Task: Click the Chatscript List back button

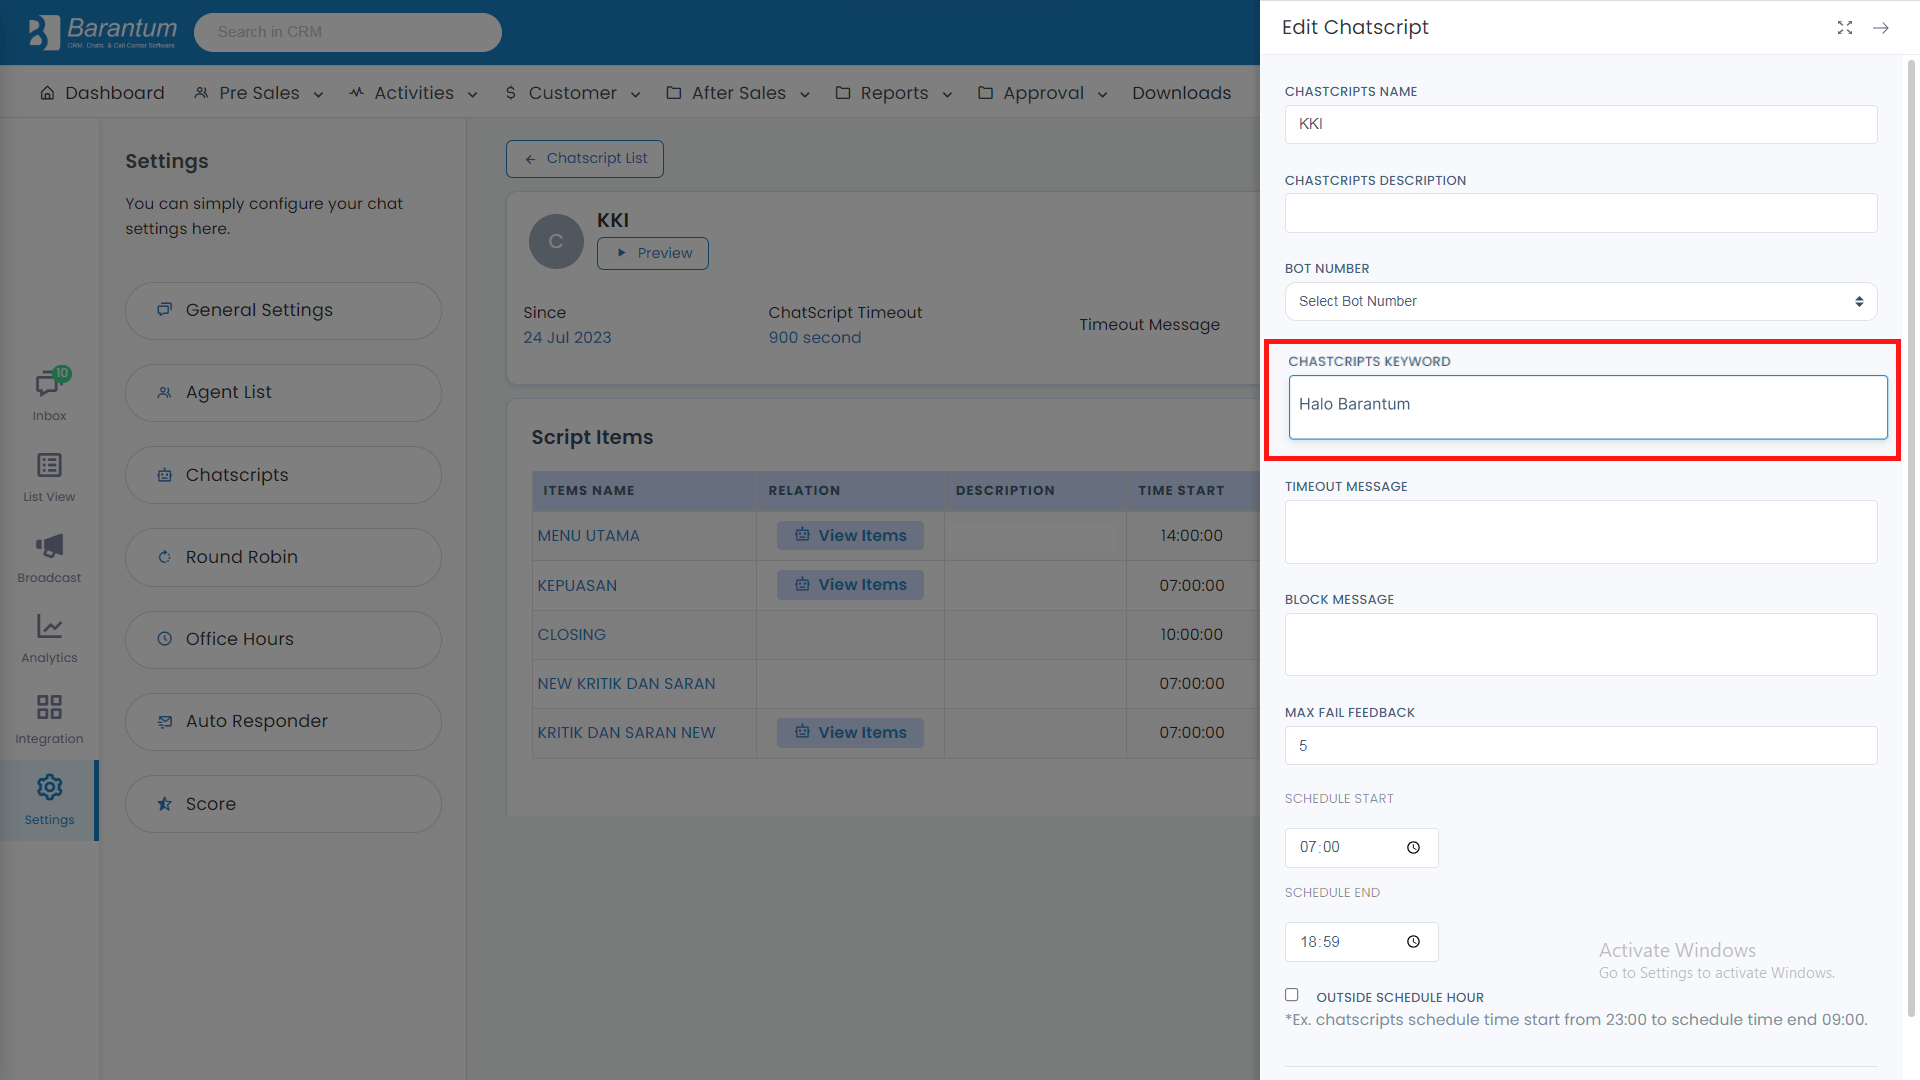Action: 585,159
